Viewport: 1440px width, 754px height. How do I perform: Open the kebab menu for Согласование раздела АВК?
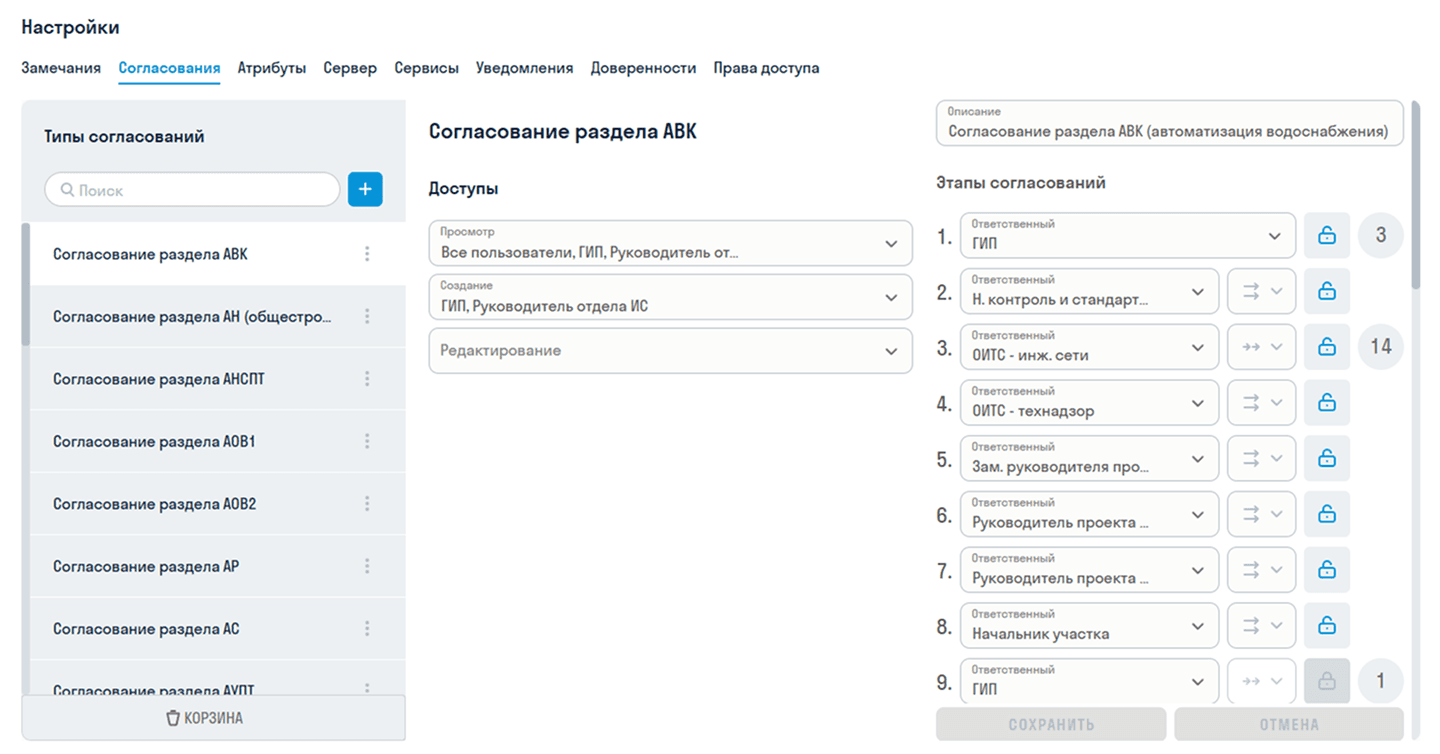(x=367, y=253)
